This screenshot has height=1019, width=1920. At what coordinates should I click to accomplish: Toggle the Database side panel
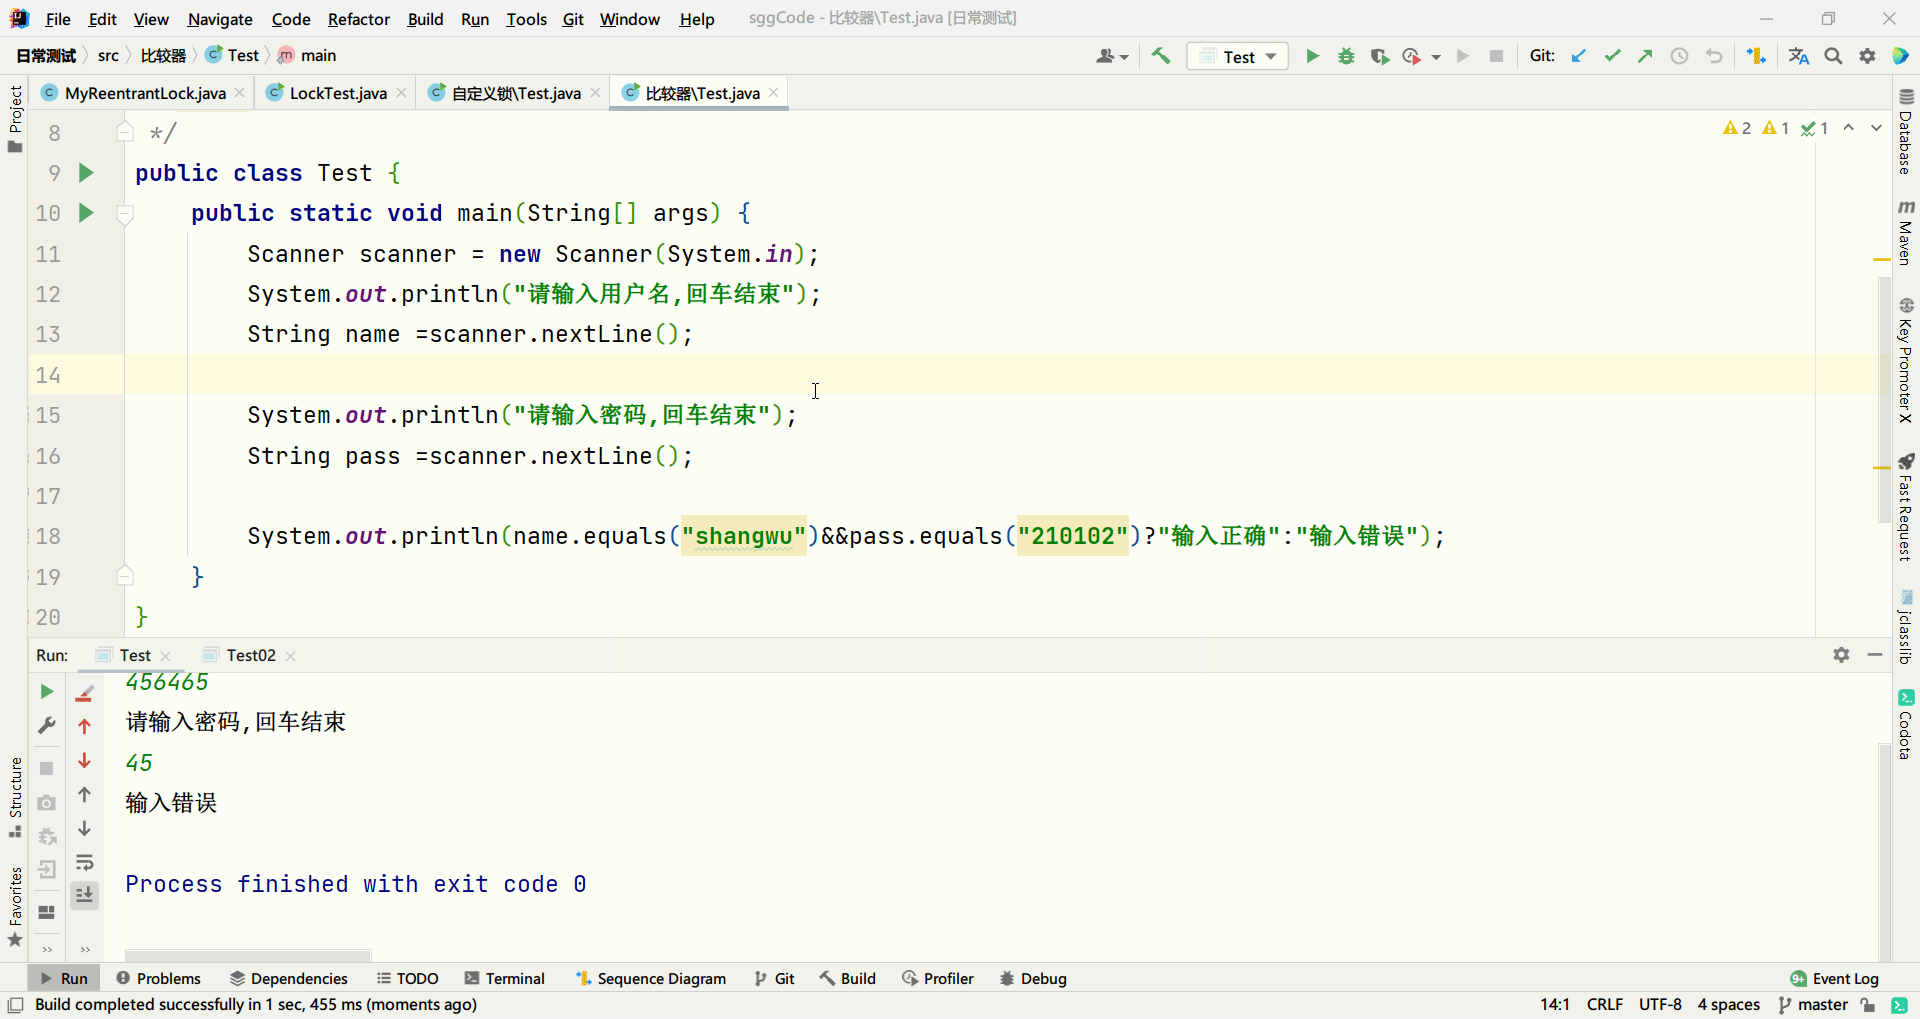coord(1906,131)
